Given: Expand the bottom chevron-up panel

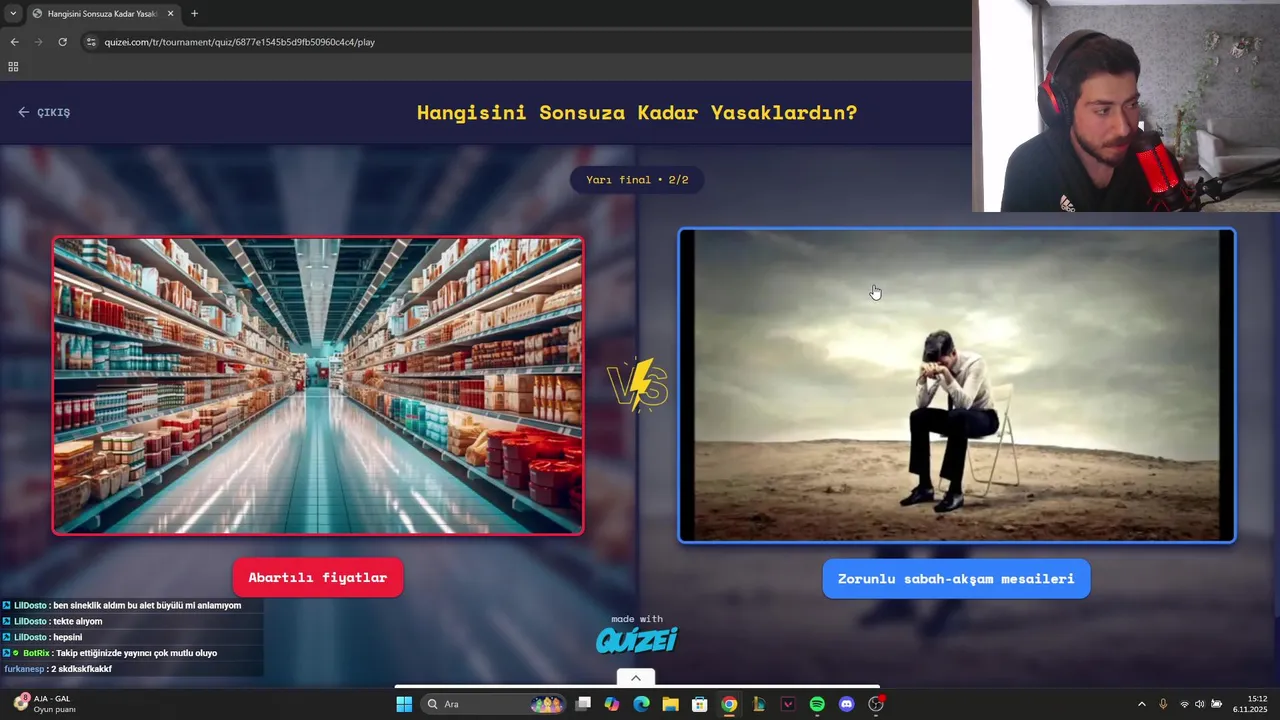Looking at the screenshot, I should tap(636, 678).
